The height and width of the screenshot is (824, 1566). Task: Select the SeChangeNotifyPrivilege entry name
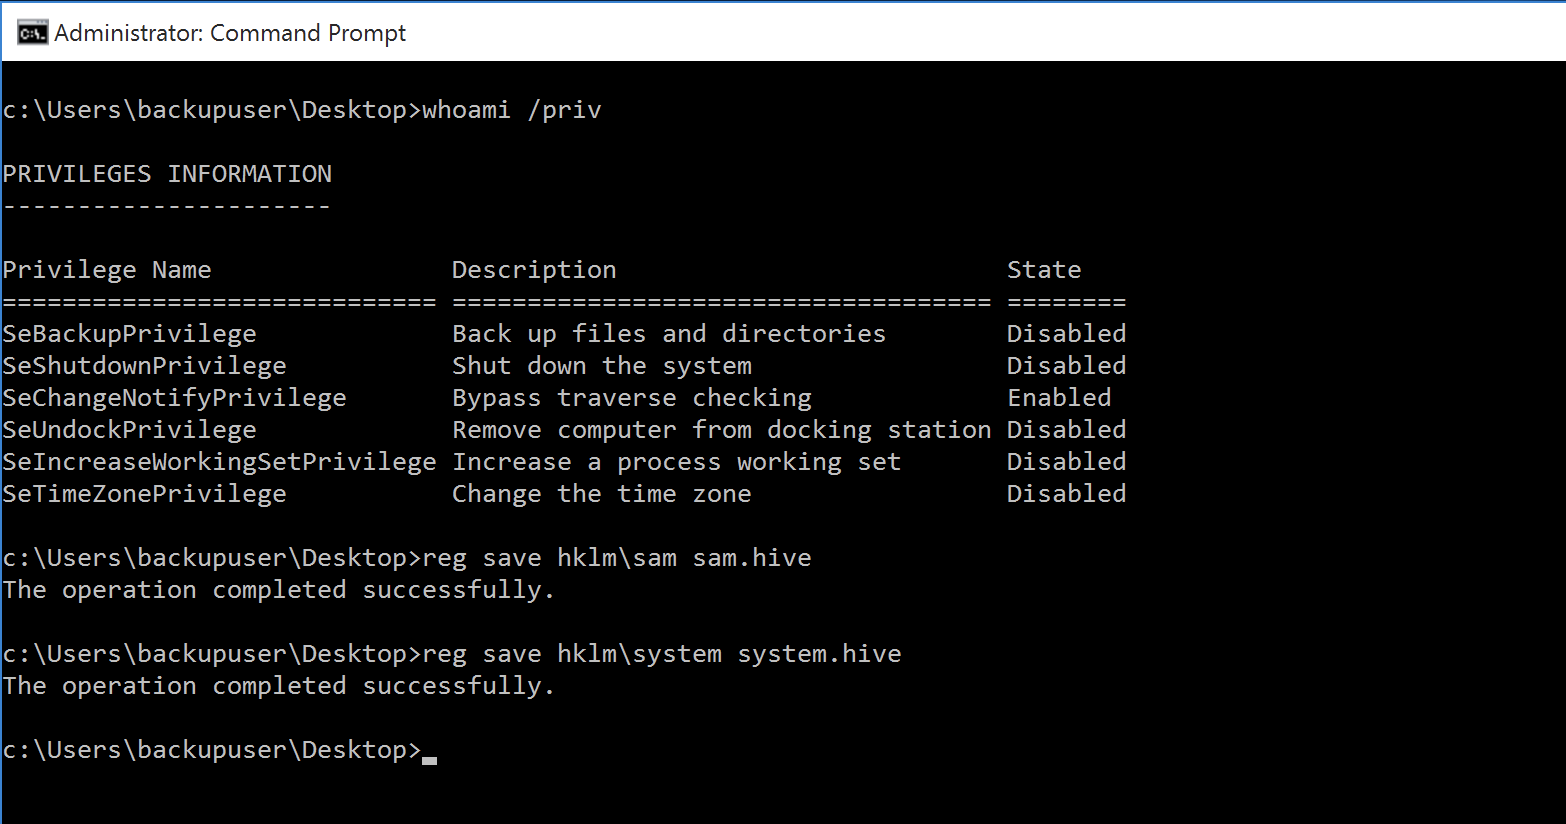(x=175, y=398)
